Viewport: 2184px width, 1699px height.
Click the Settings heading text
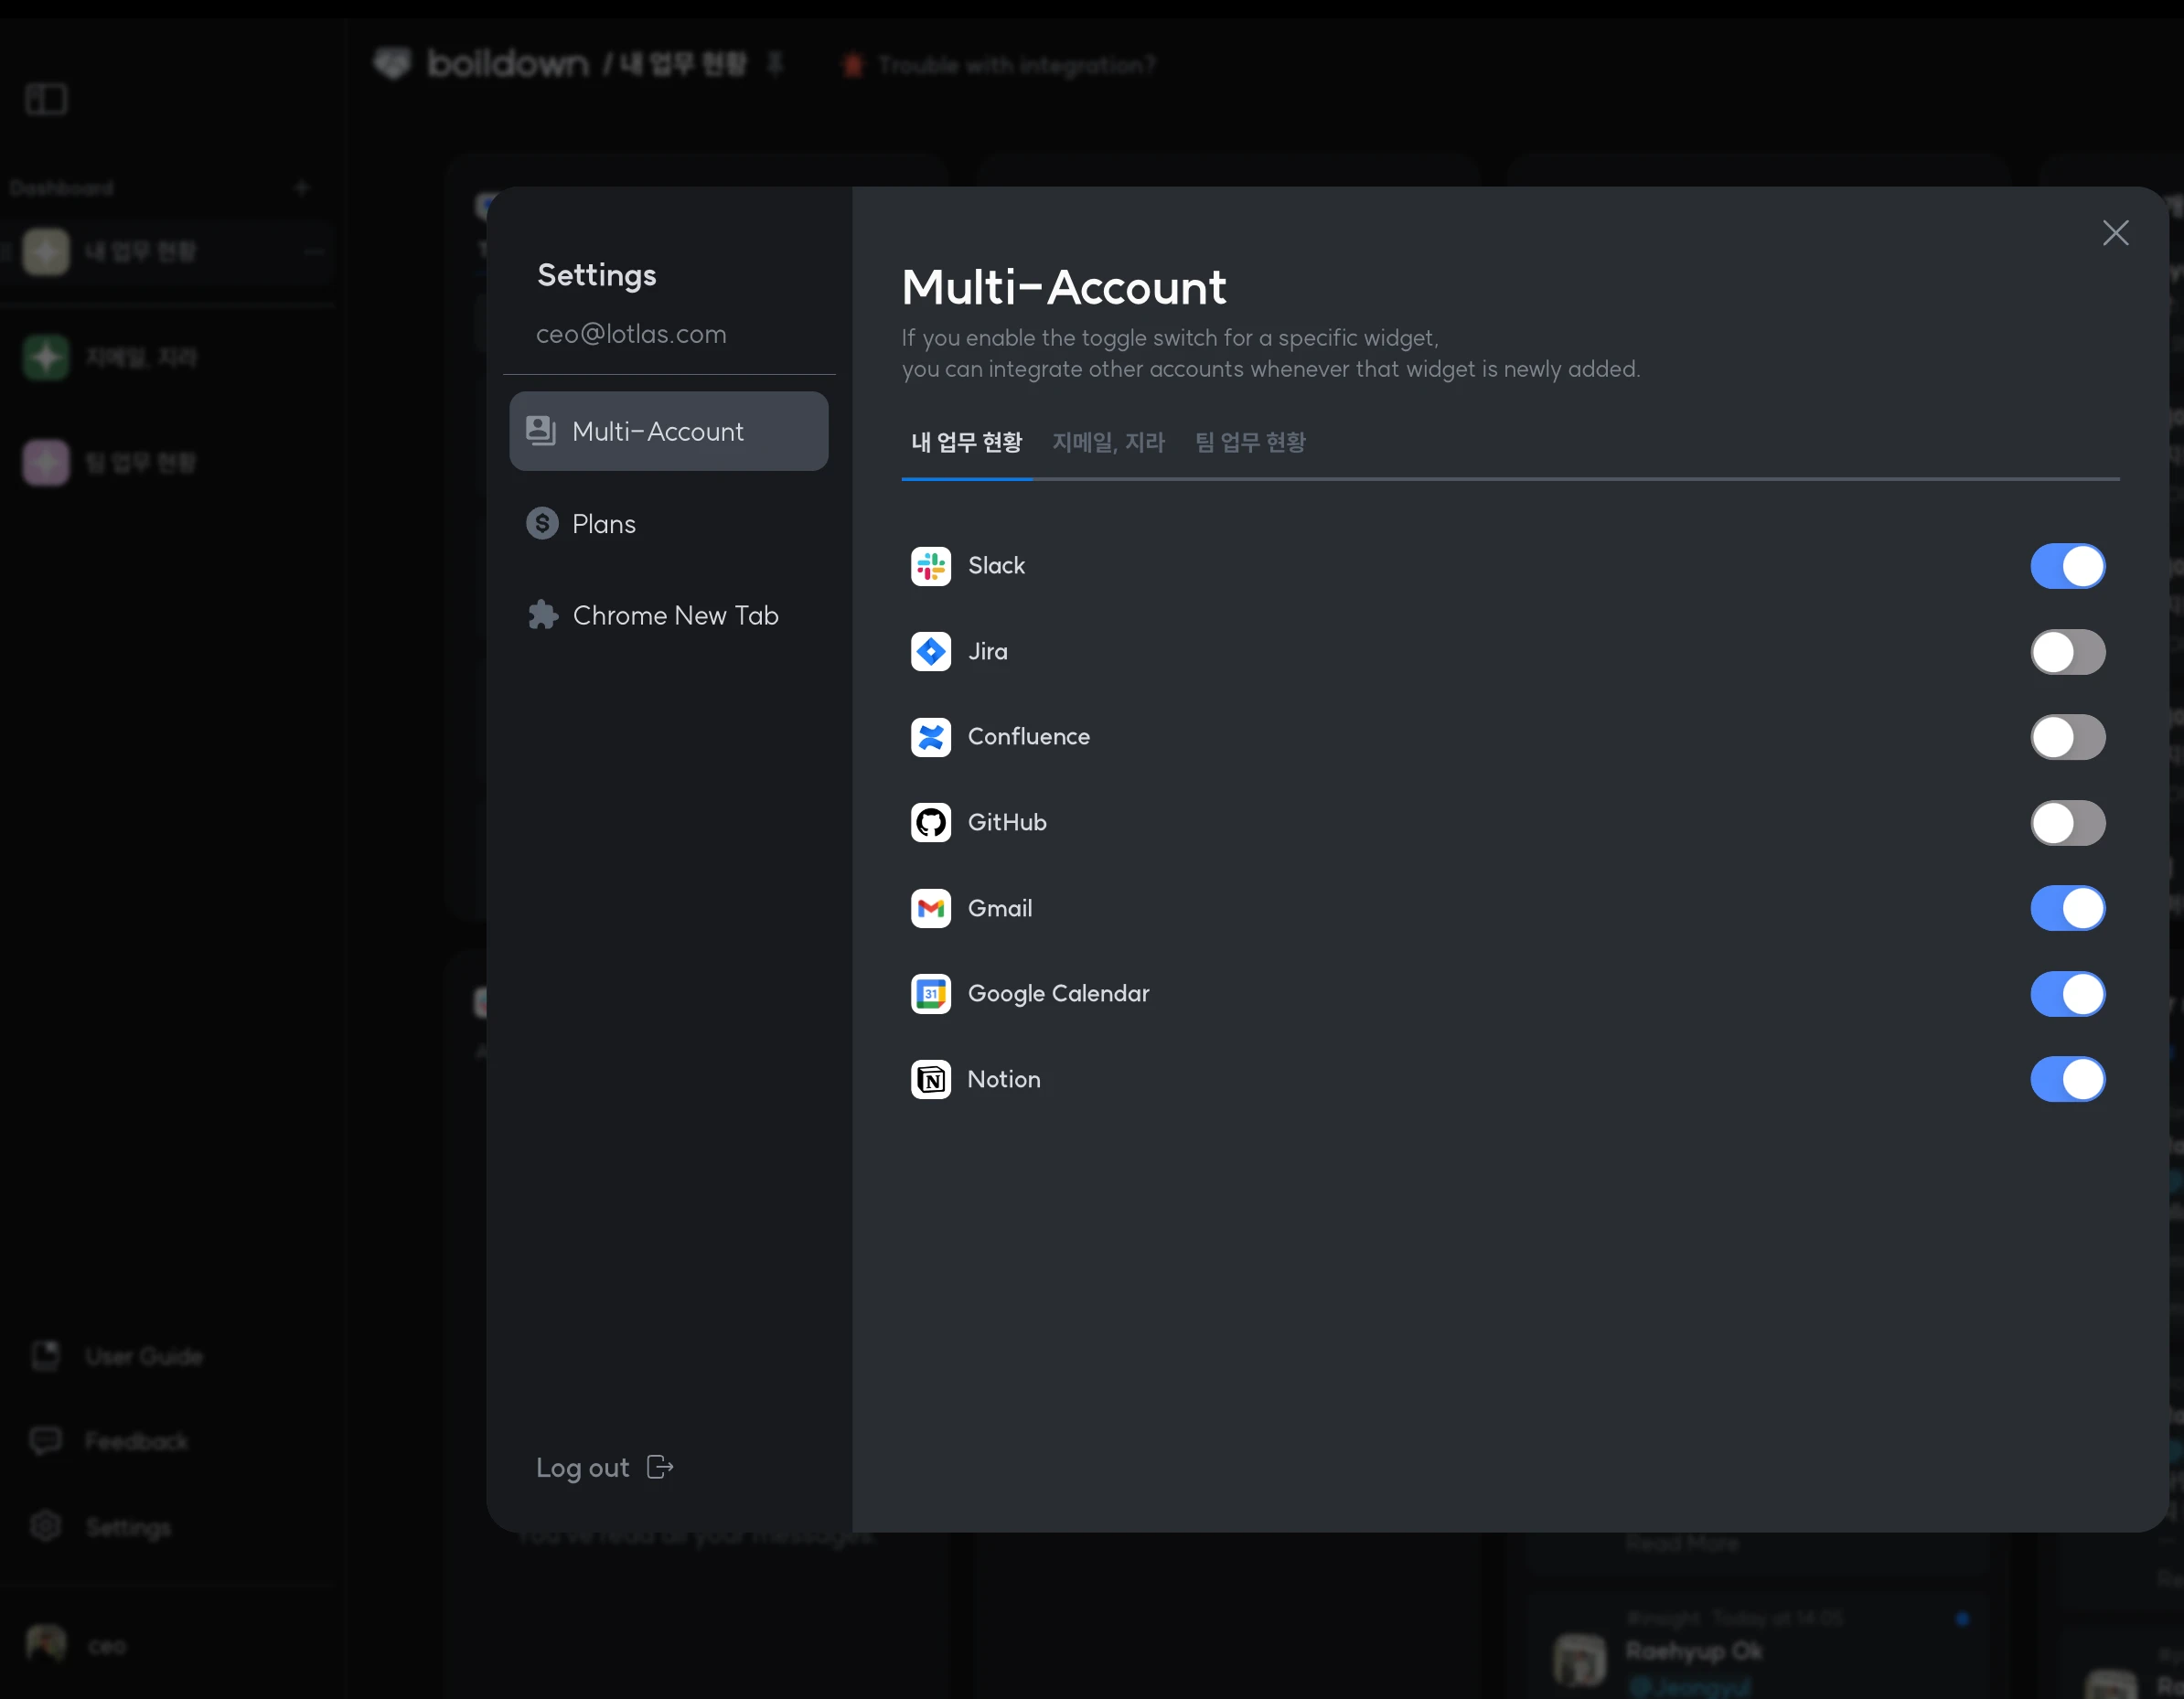coord(597,275)
